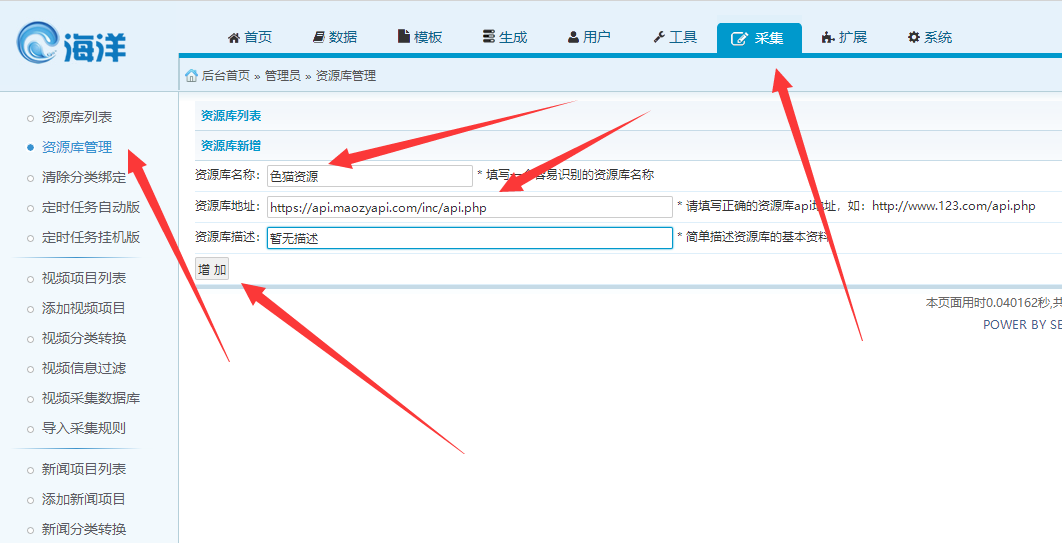Open the 系统 system tab
Image resolution: width=1062 pixels, height=543 pixels.
(x=930, y=37)
